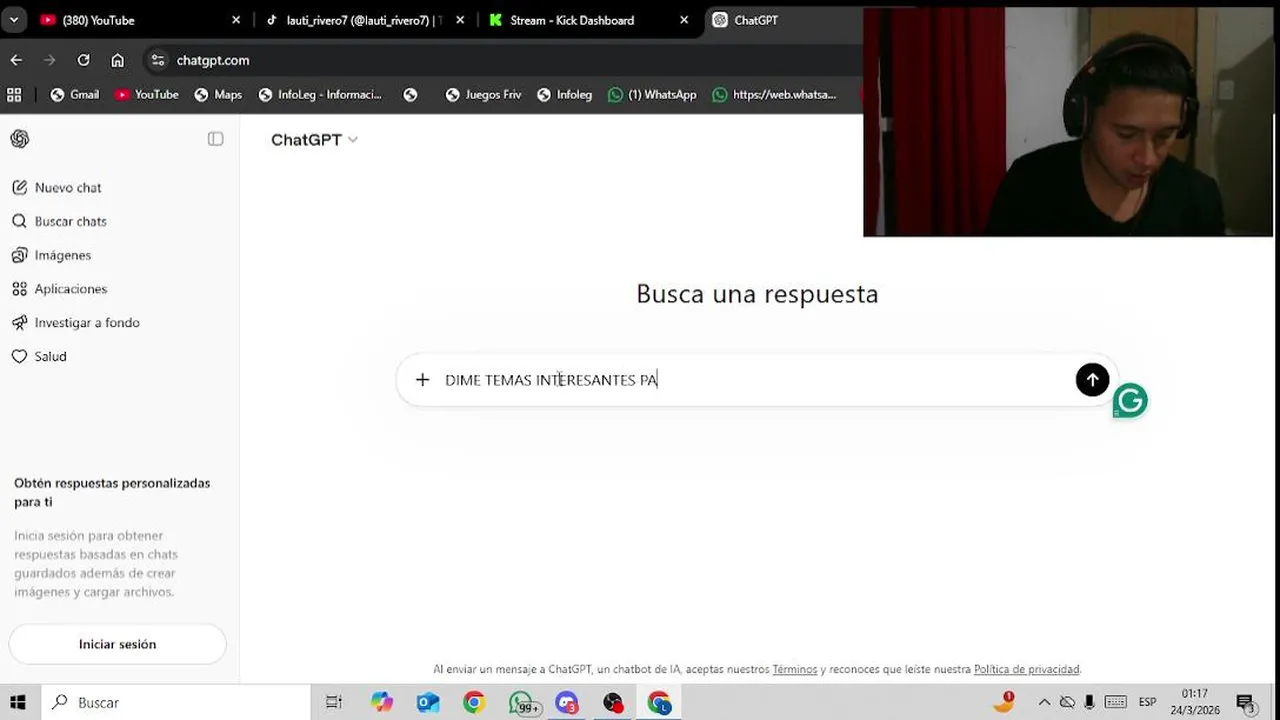Close the YouTube tab
The width and height of the screenshot is (1280, 720).
coord(236,20)
